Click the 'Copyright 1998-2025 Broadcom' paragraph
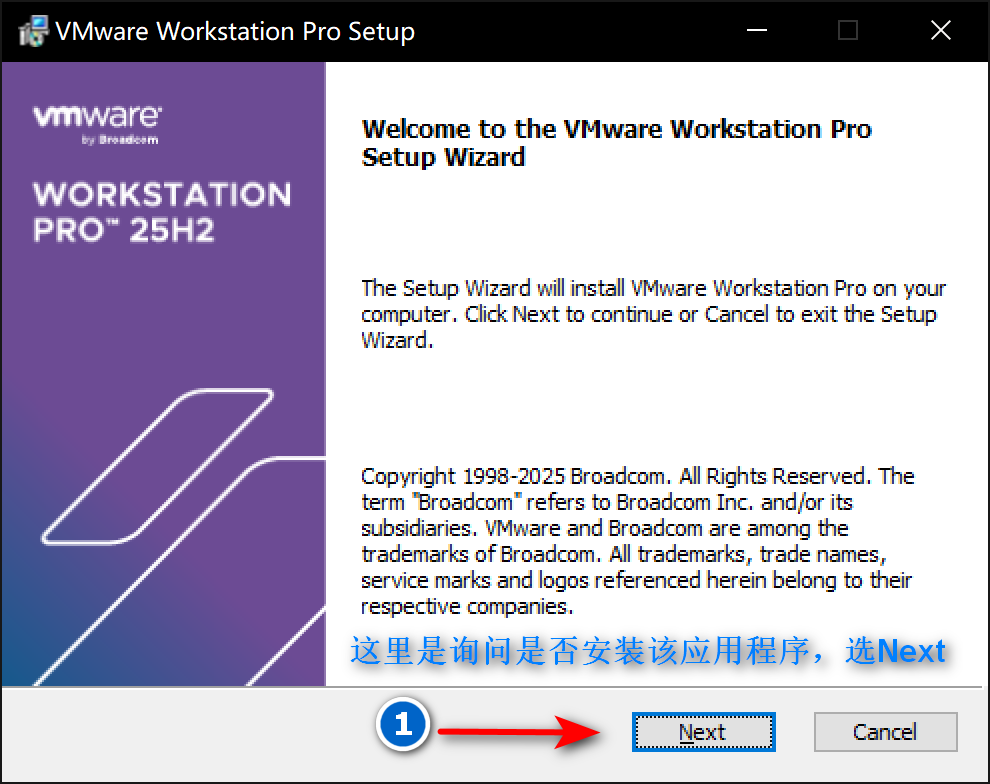The width and height of the screenshot is (990, 784). (x=638, y=541)
